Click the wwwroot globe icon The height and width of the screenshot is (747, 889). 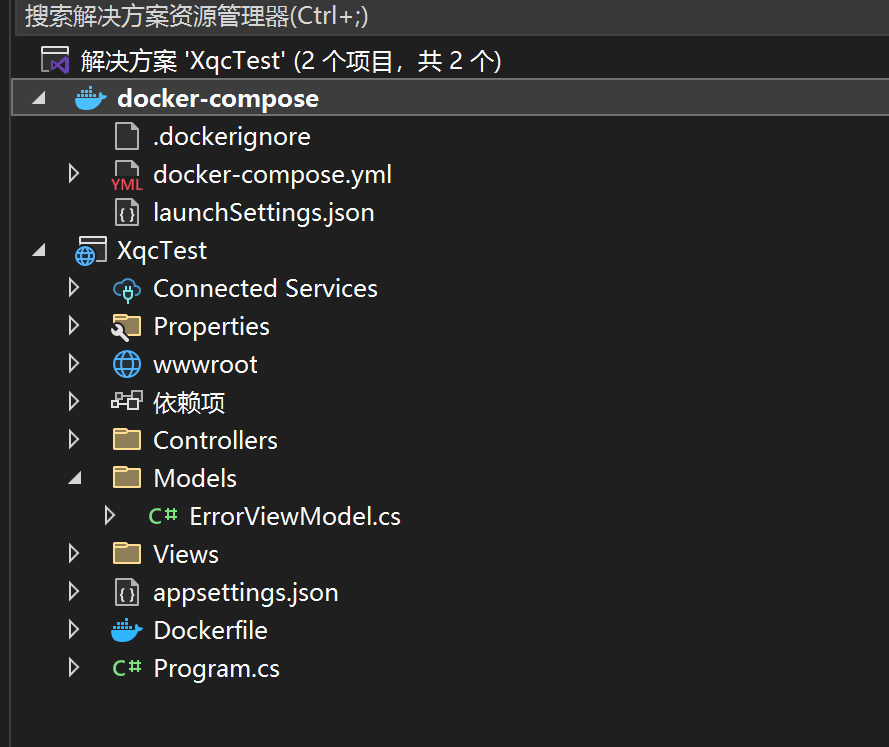(x=127, y=364)
